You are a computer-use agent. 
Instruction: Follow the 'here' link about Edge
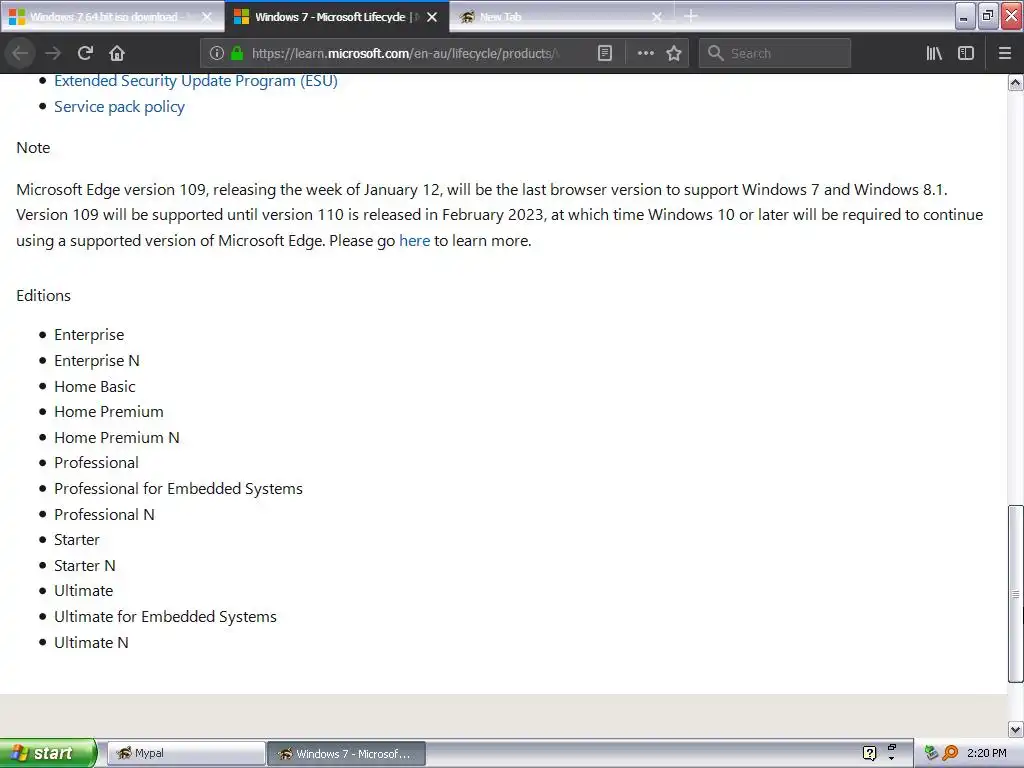point(415,241)
